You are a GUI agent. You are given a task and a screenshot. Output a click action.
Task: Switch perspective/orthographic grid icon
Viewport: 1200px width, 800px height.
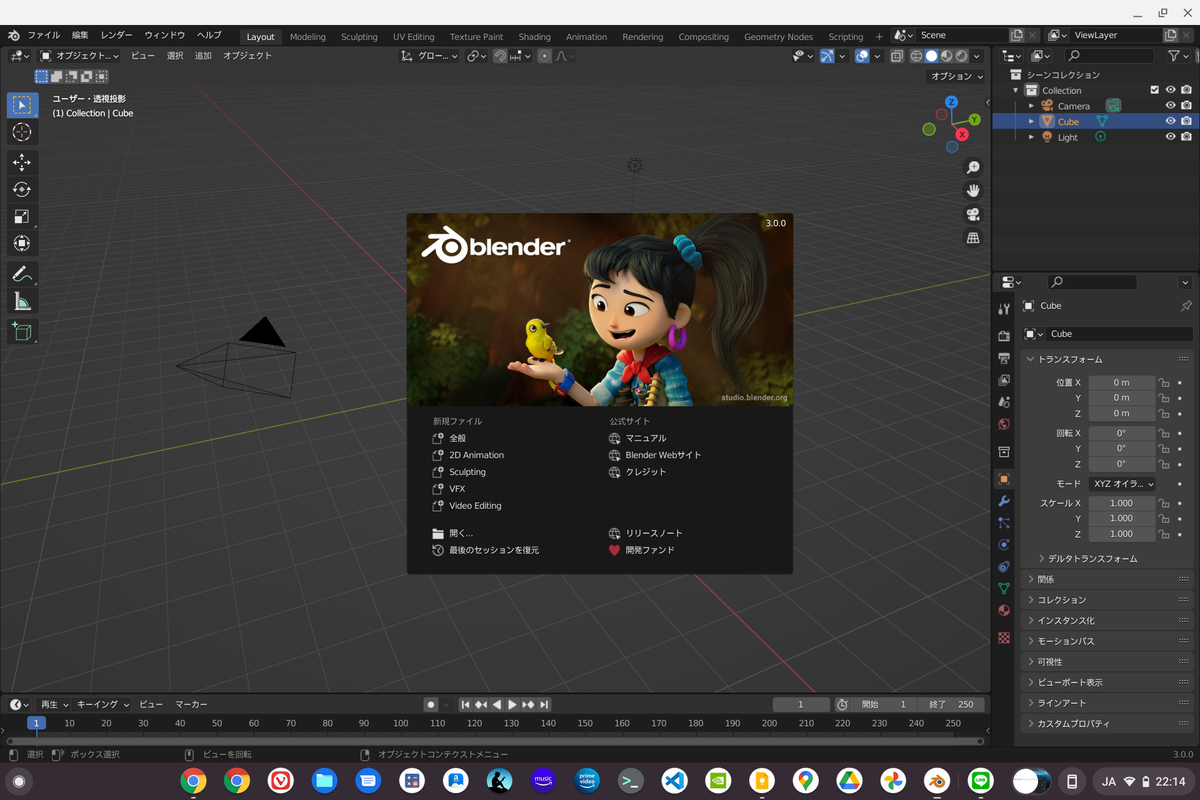(x=973, y=238)
